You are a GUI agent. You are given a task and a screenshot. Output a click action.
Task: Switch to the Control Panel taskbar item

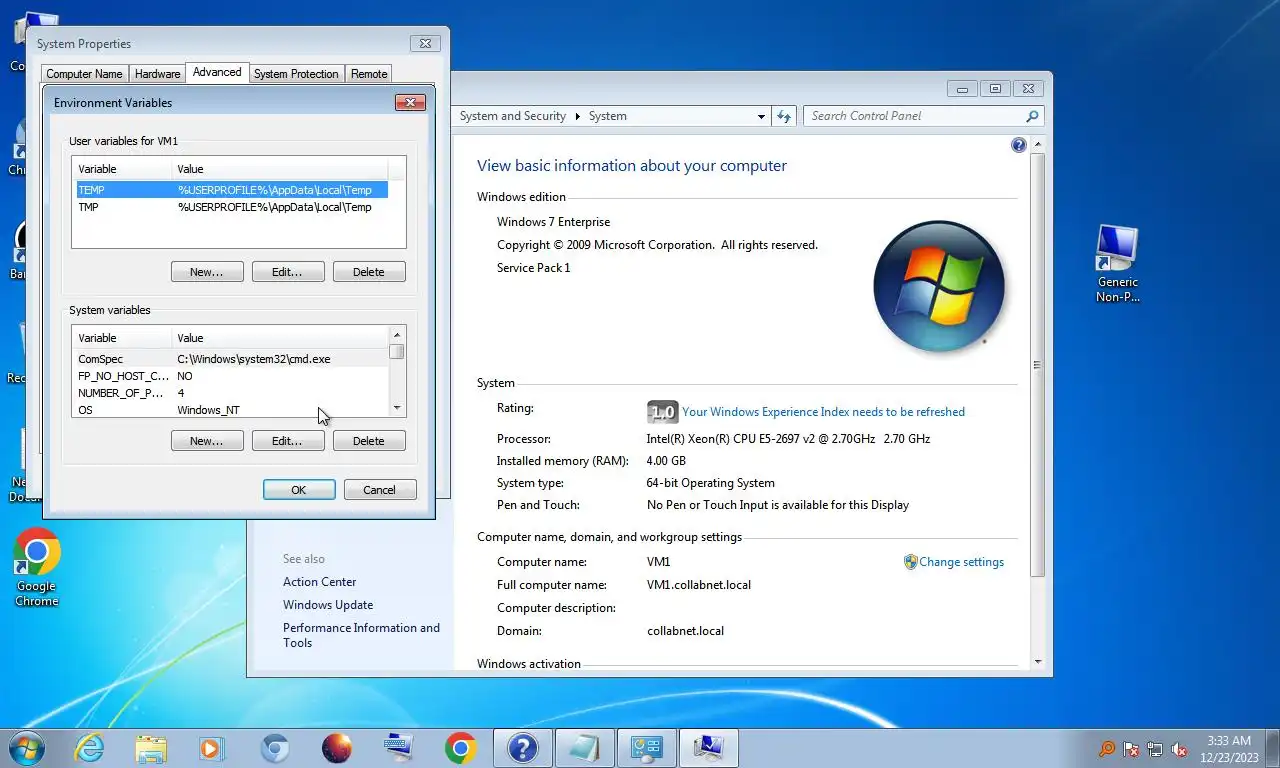pyautogui.click(x=647, y=748)
